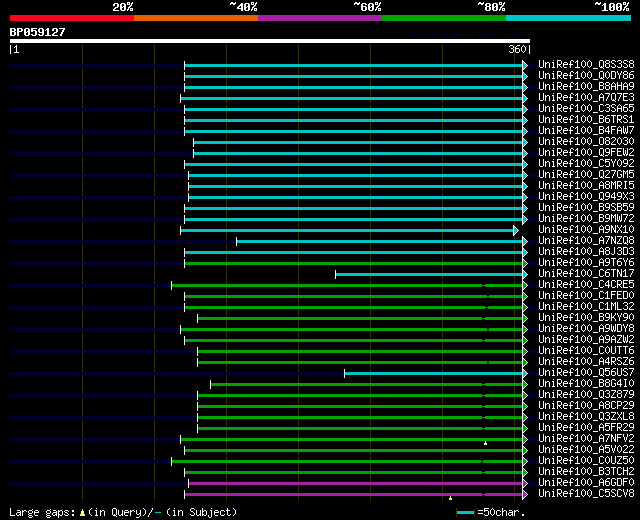Select label UniRef100_A6GDF0
640x520 pixels.
click(x=586, y=483)
